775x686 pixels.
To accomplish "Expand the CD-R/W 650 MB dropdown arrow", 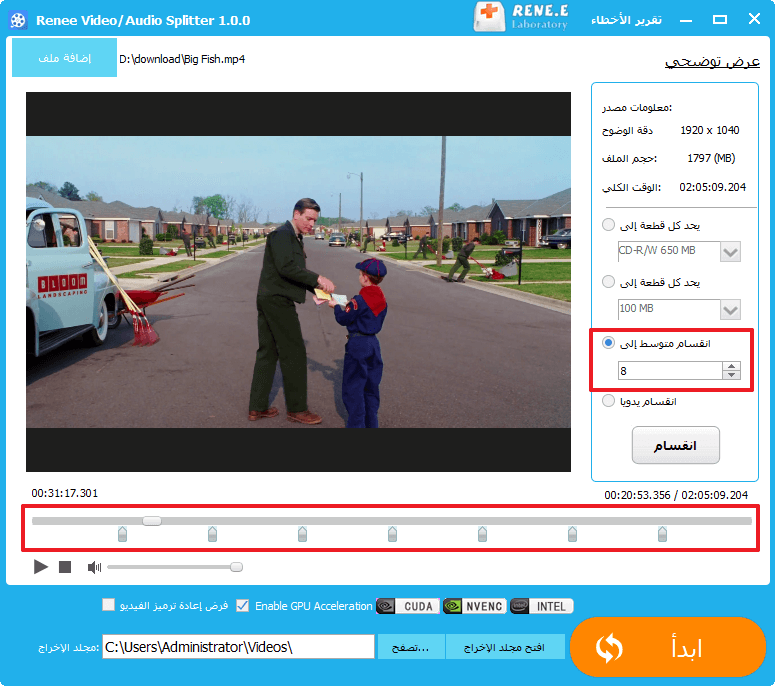I will point(731,252).
